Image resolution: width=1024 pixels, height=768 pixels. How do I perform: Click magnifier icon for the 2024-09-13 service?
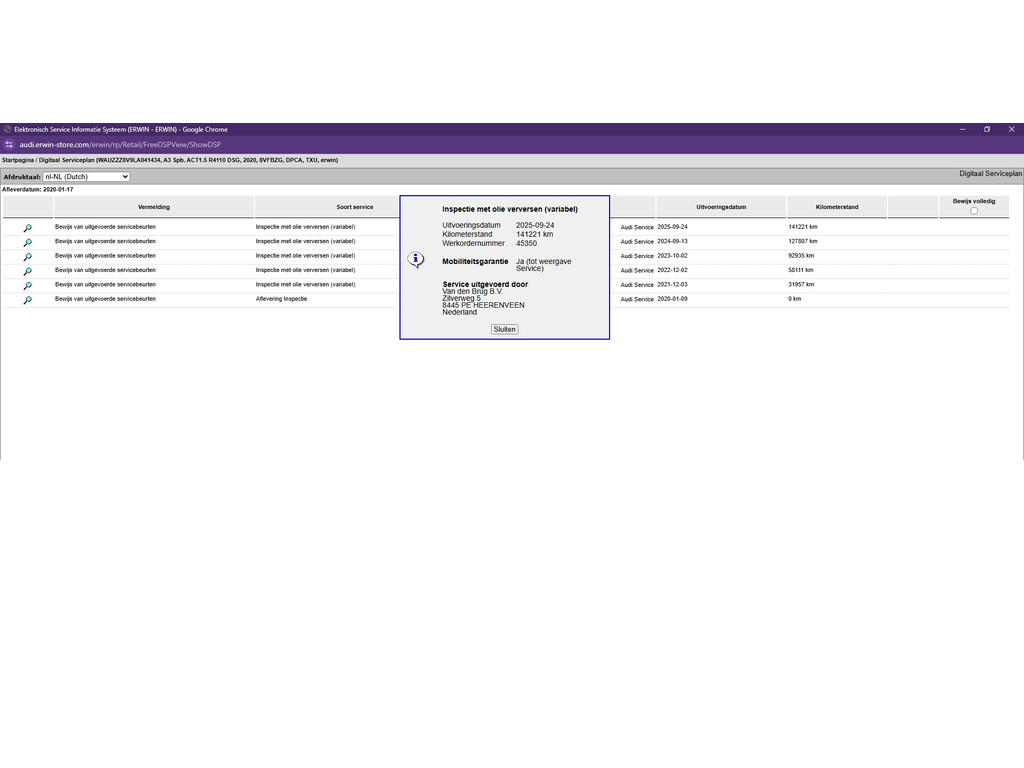click(28, 242)
